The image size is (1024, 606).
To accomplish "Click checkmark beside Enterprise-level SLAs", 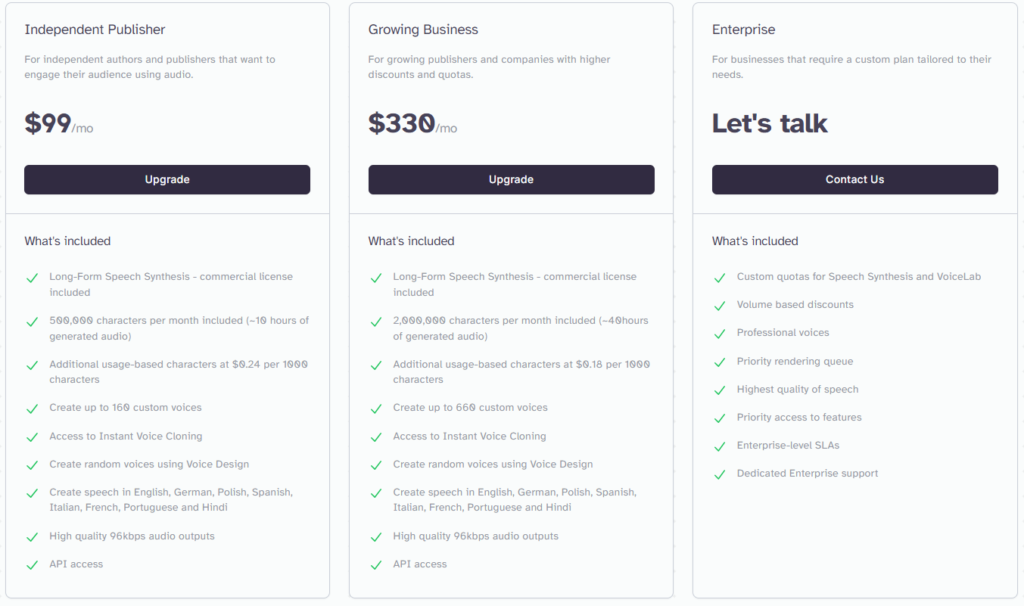I will tap(720, 447).
